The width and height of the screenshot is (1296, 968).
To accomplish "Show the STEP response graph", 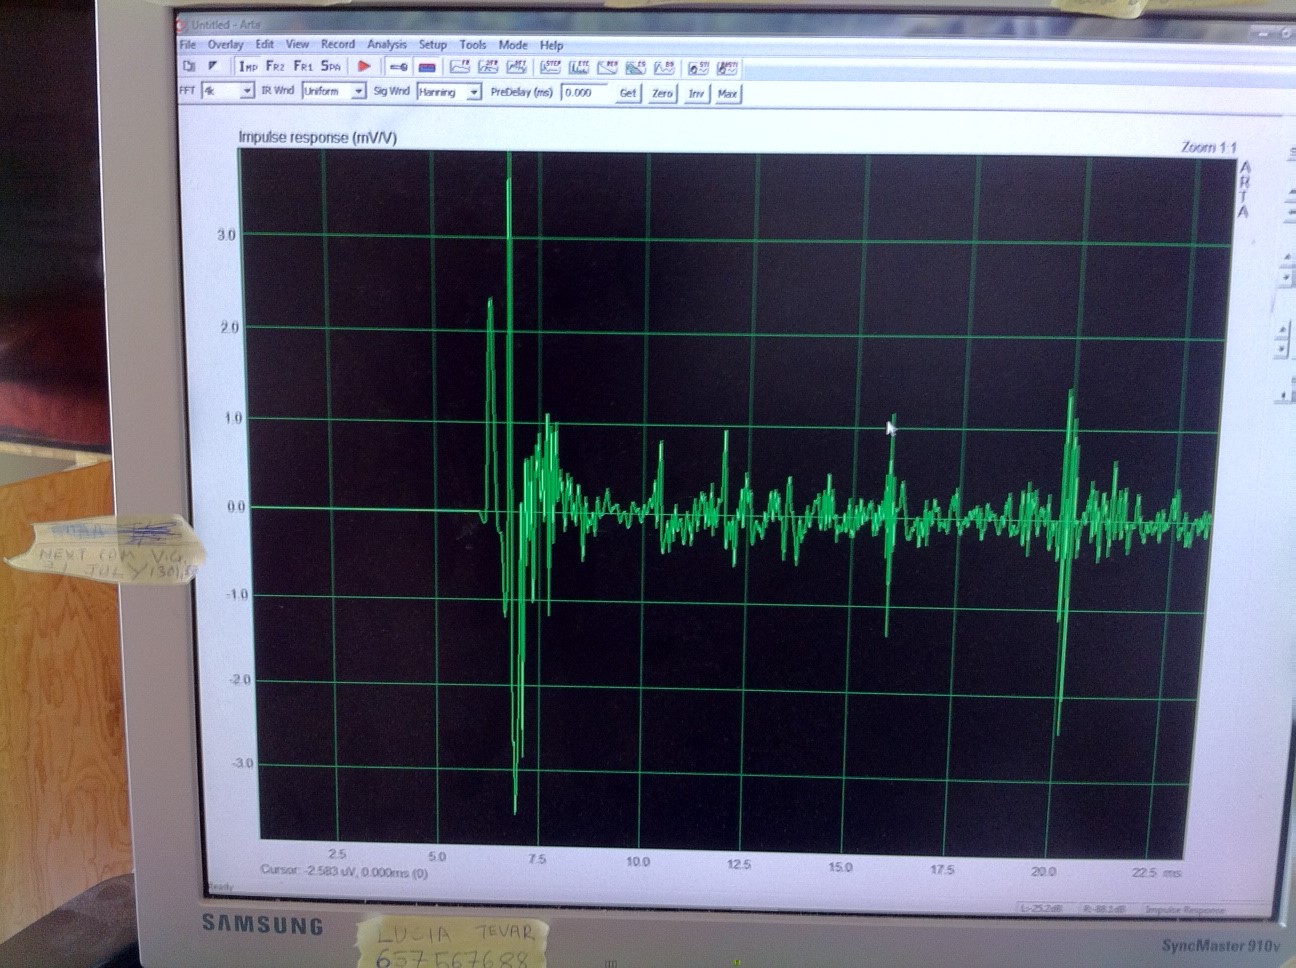I will pos(550,67).
